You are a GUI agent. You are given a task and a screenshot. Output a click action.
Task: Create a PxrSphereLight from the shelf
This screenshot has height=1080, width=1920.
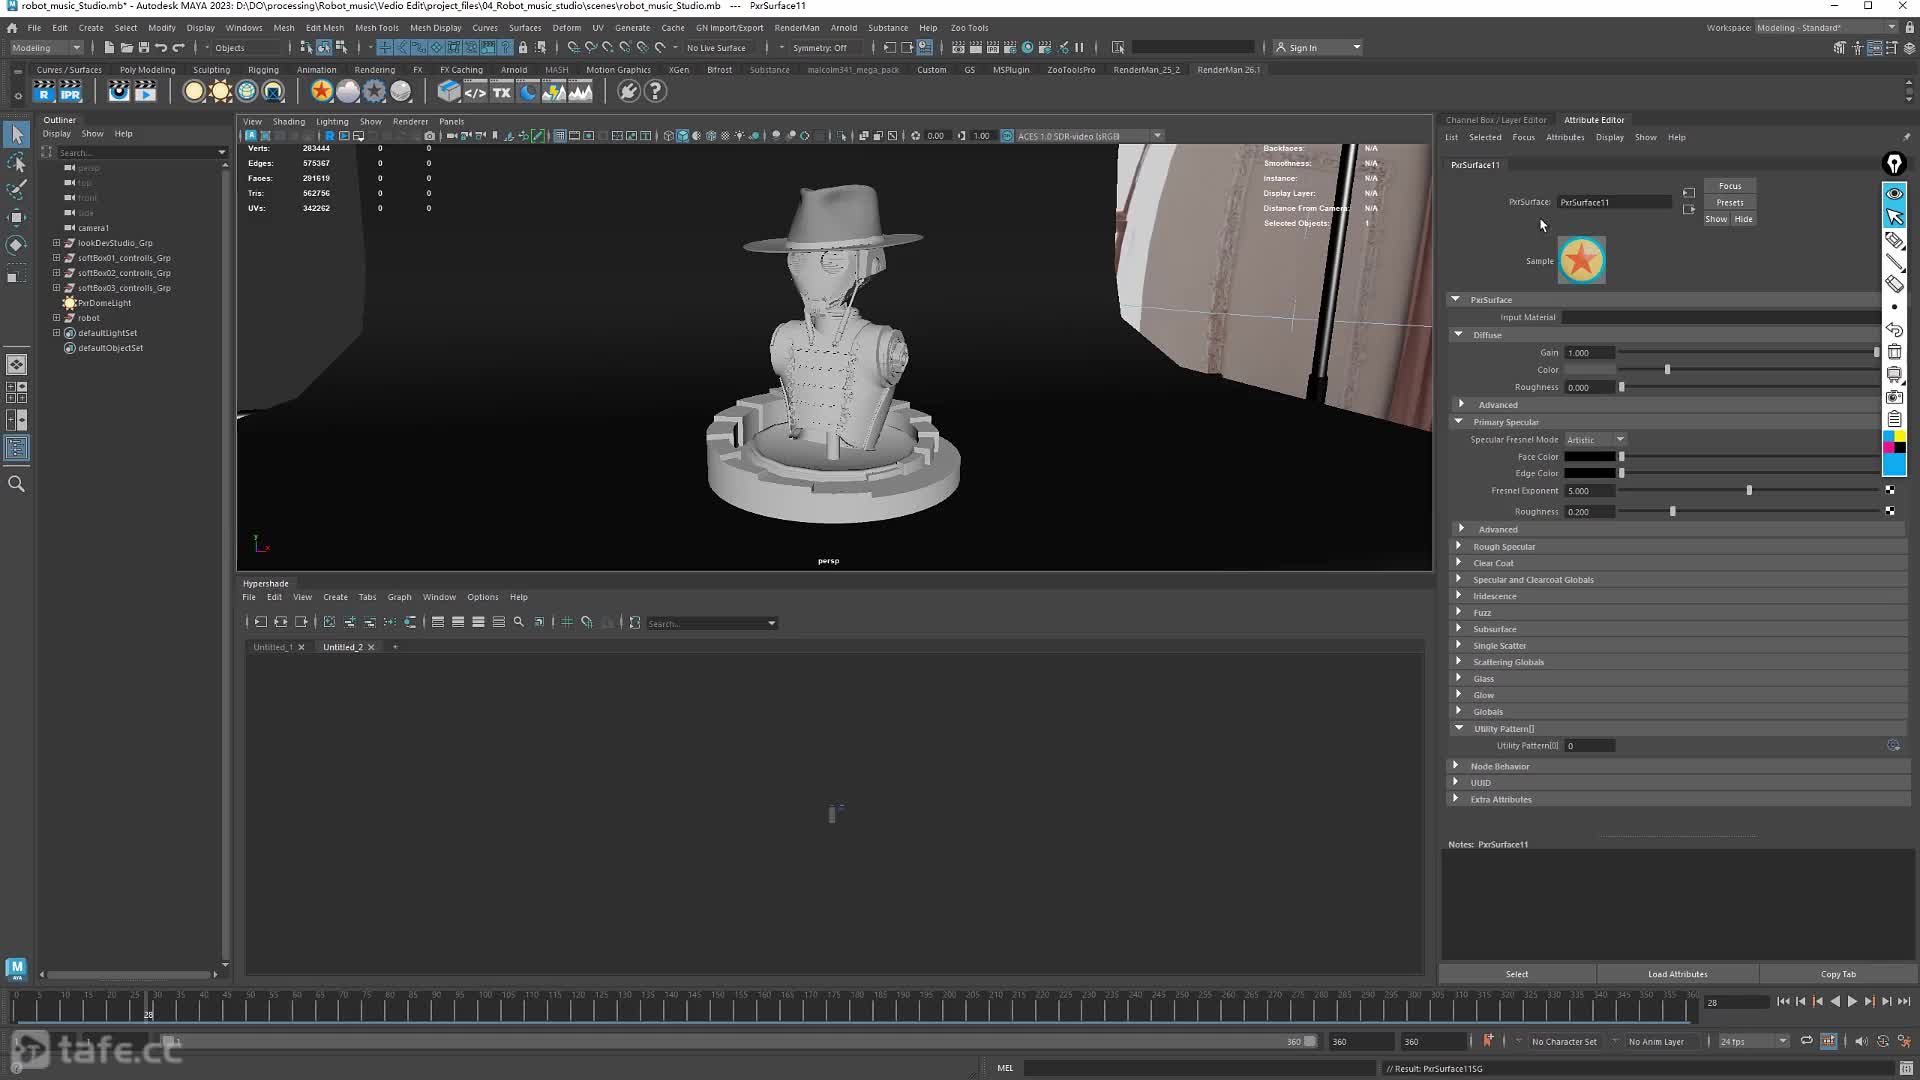[194, 92]
